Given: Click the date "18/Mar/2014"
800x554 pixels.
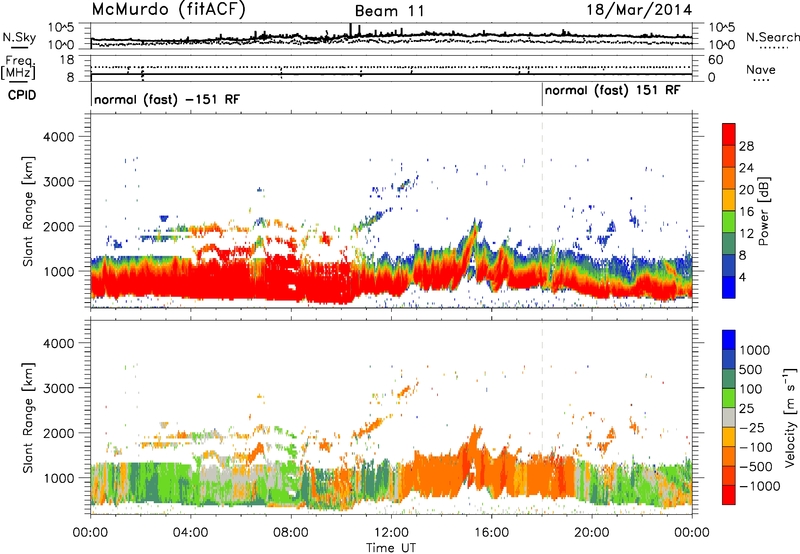Looking at the screenshot, I should click(x=639, y=10).
